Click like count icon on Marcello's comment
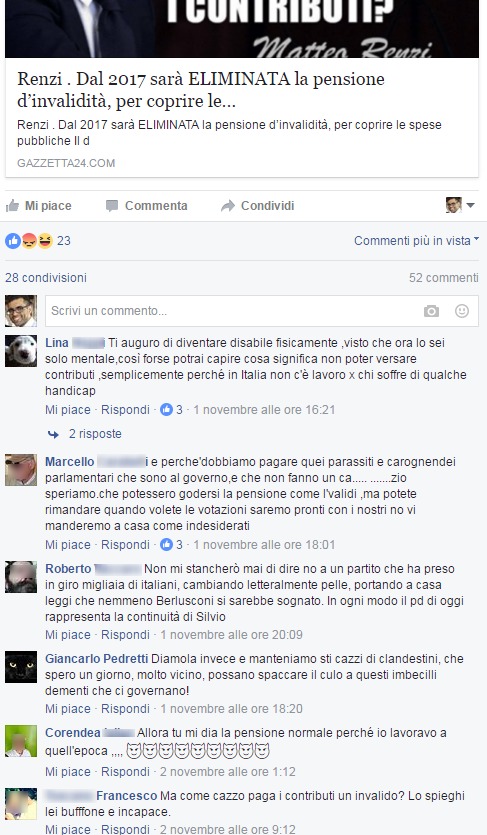 point(167,544)
